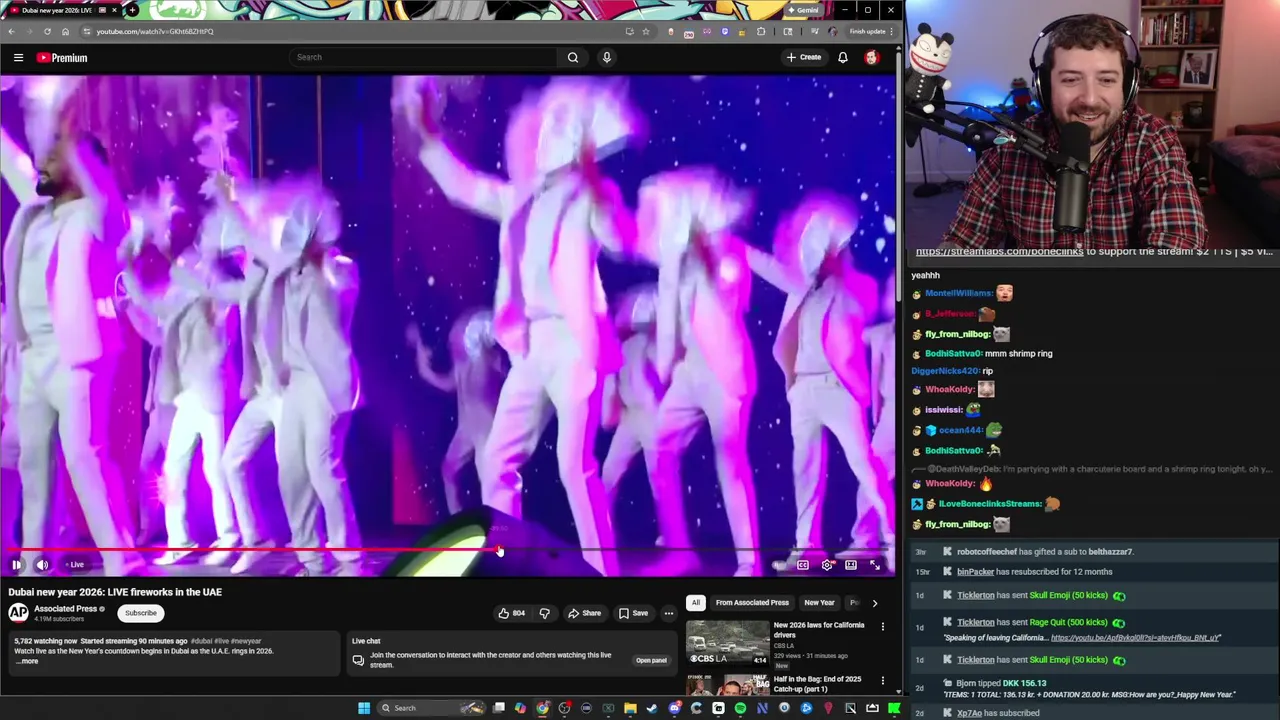Click the YouTube search magnifier button
Screen dimensions: 1280x720
[x=573, y=57]
